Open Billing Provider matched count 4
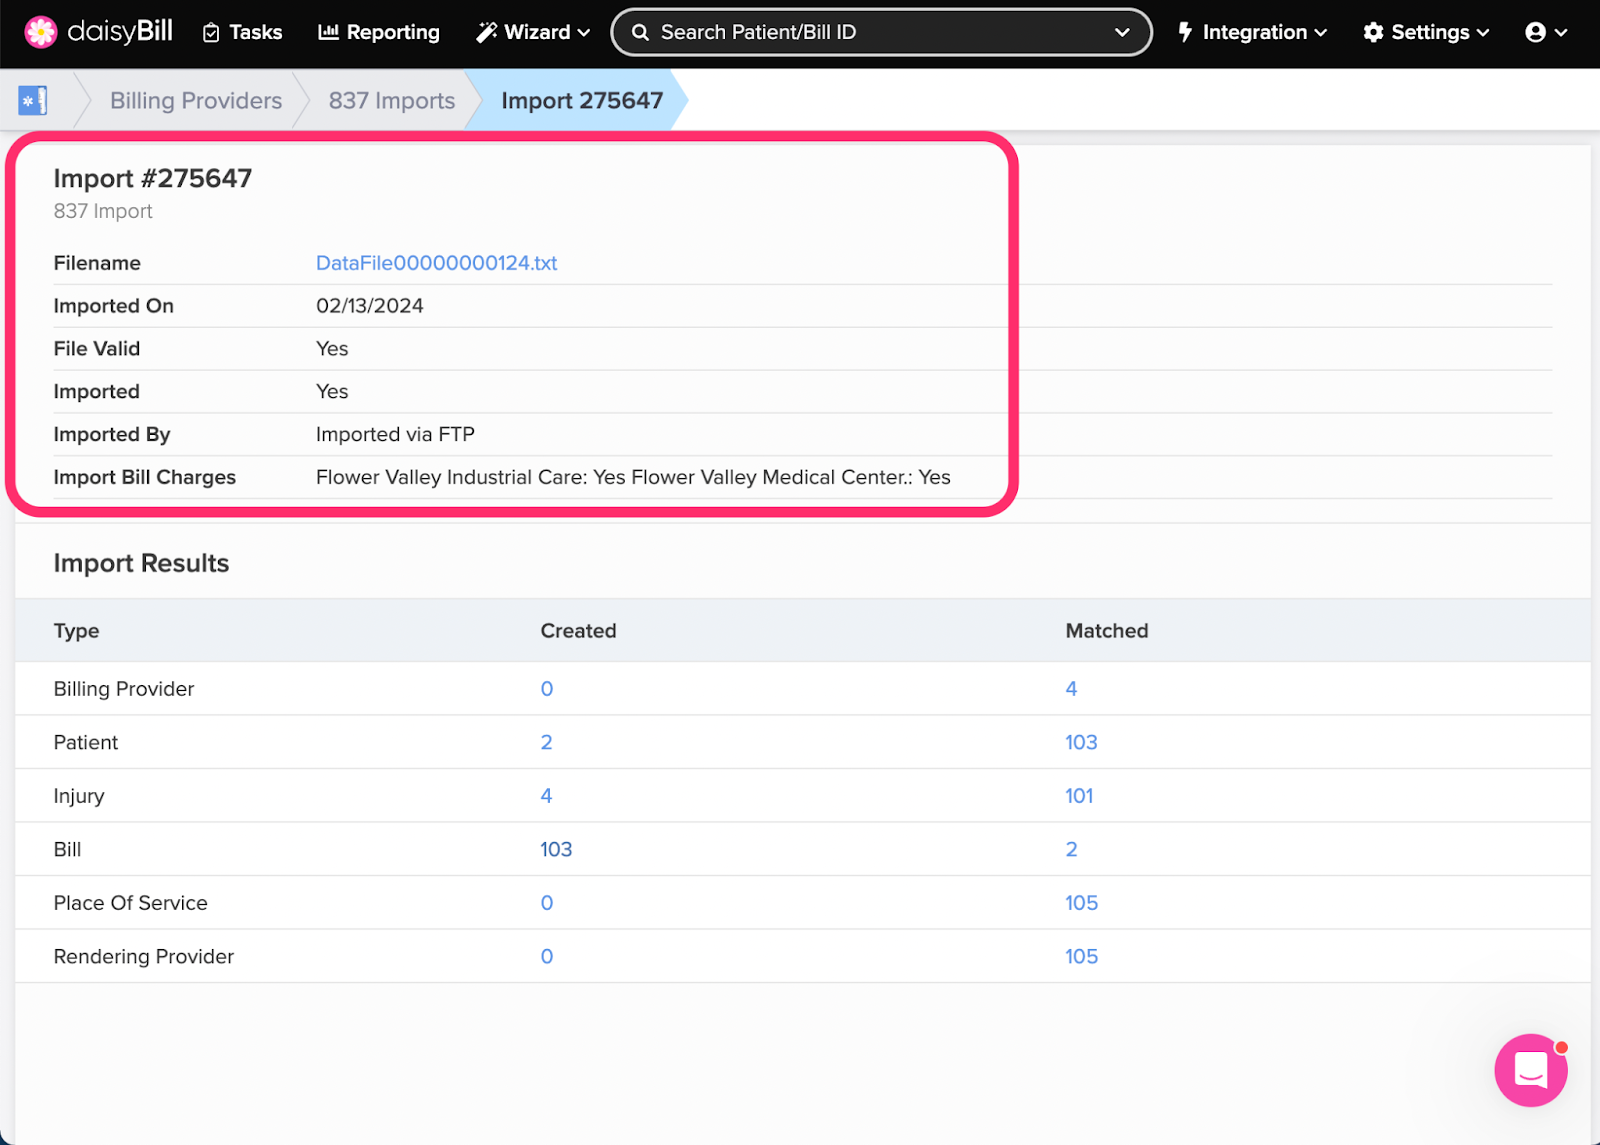The image size is (1600, 1145). click(1071, 689)
